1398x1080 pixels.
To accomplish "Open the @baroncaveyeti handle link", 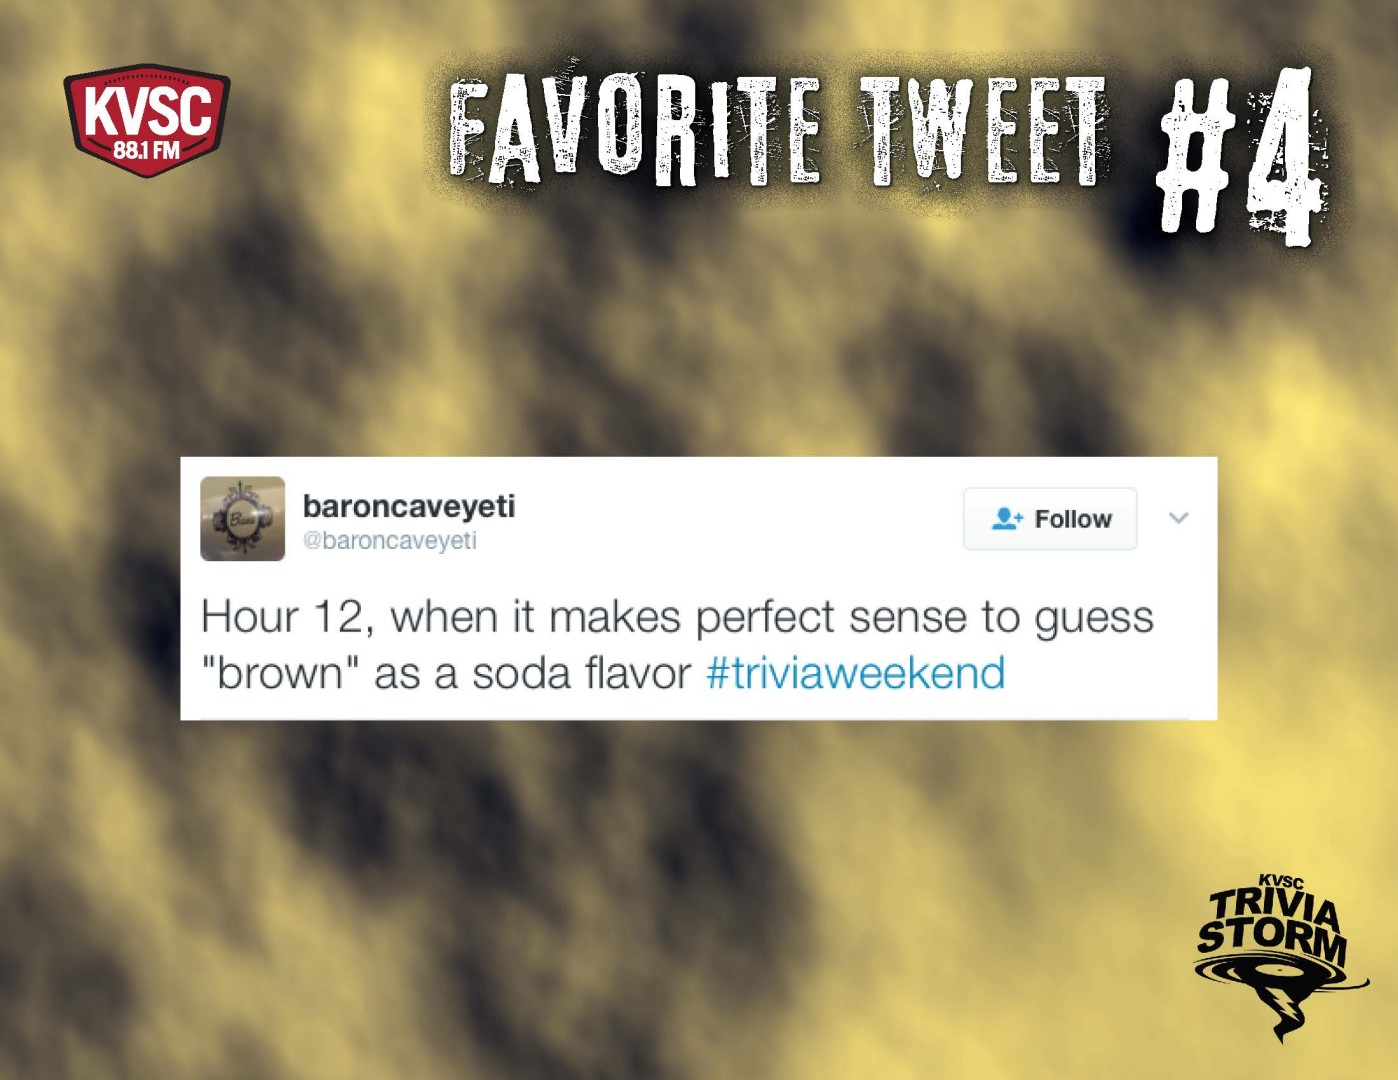I will (x=390, y=541).
